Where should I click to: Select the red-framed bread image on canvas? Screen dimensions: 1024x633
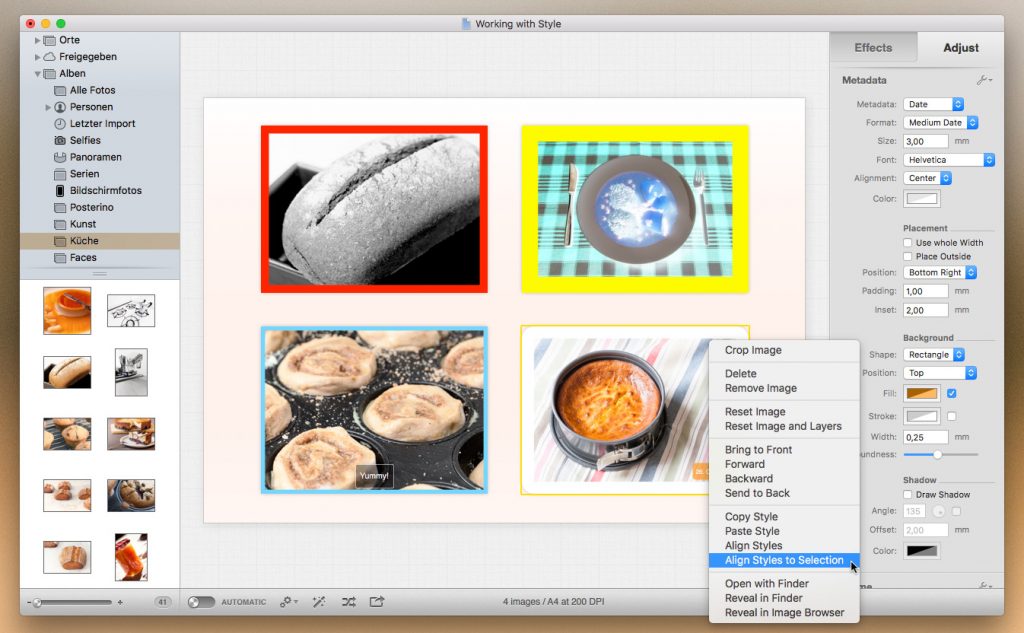pos(374,209)
